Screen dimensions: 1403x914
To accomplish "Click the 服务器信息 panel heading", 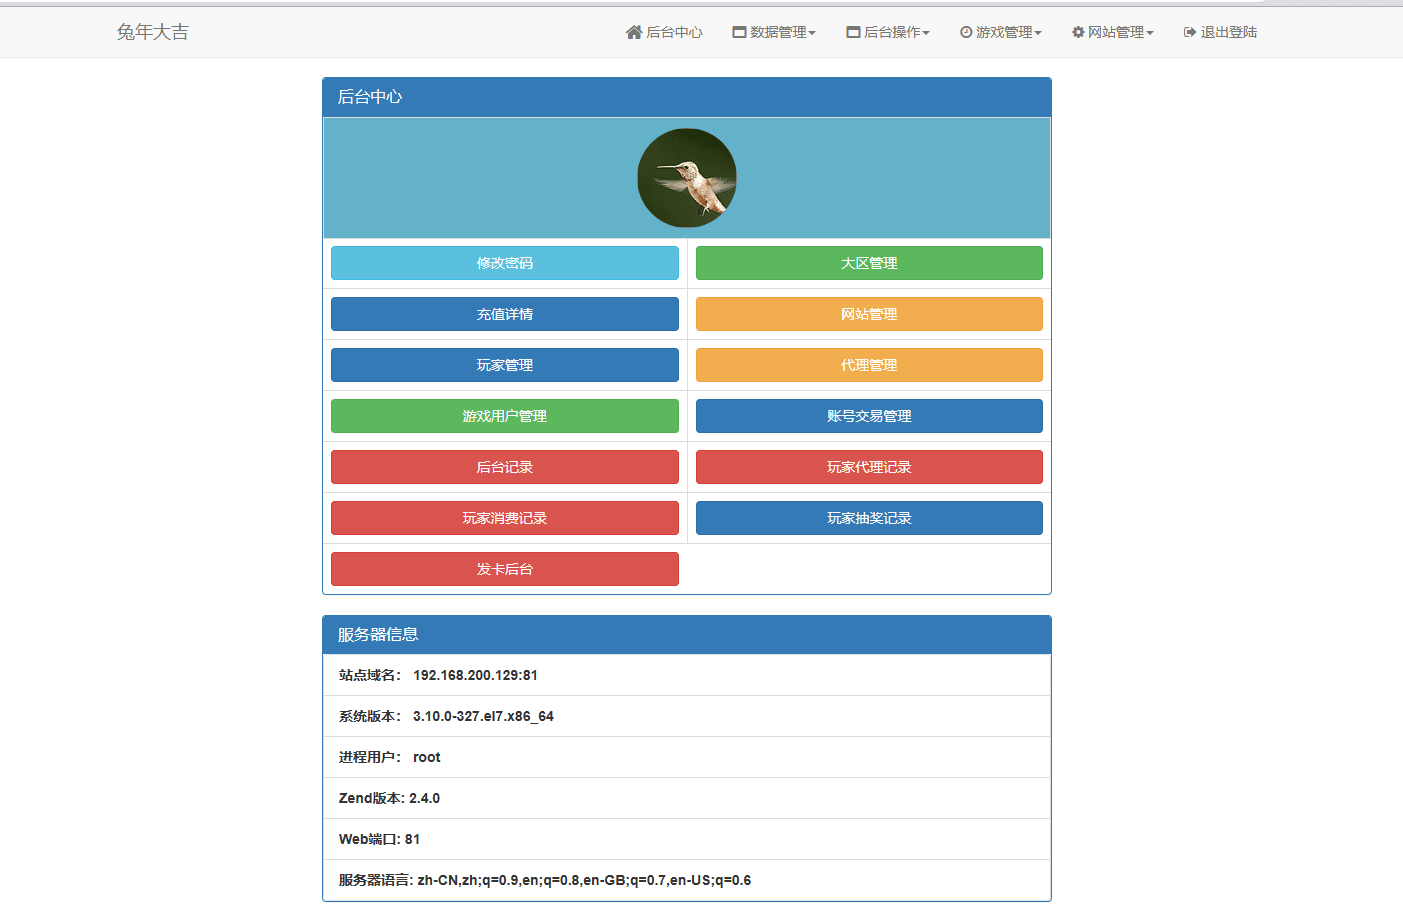I will tap(687, 635).
